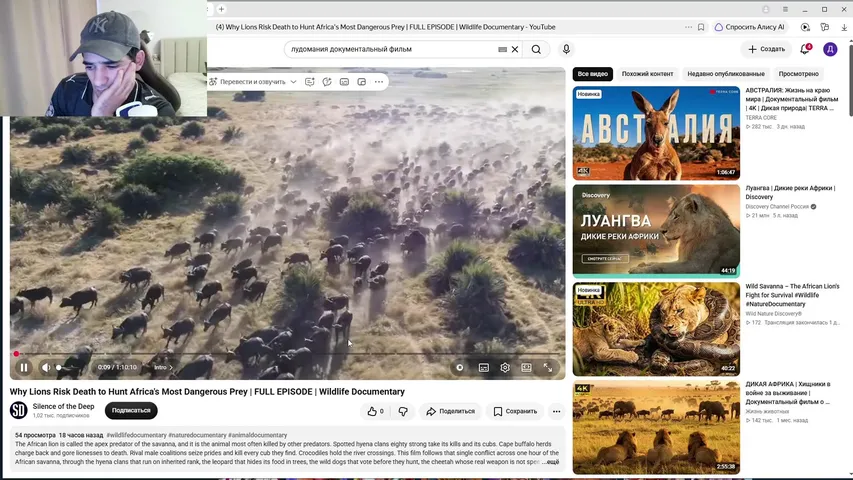853x480 pixels.
Task: Start voice search with the microphone
Action: [x=566, y=49]
